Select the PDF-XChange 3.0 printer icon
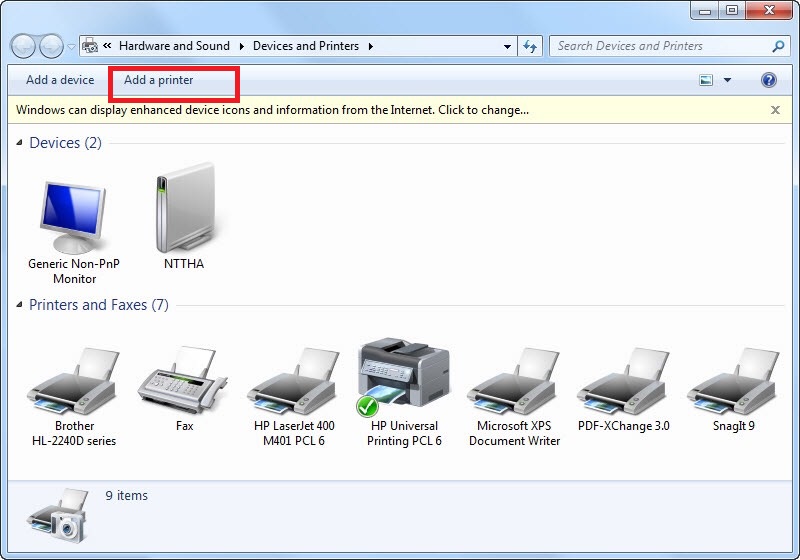This screenshot has height=560, width=800. pyautogui.click(x=623, y=380)
